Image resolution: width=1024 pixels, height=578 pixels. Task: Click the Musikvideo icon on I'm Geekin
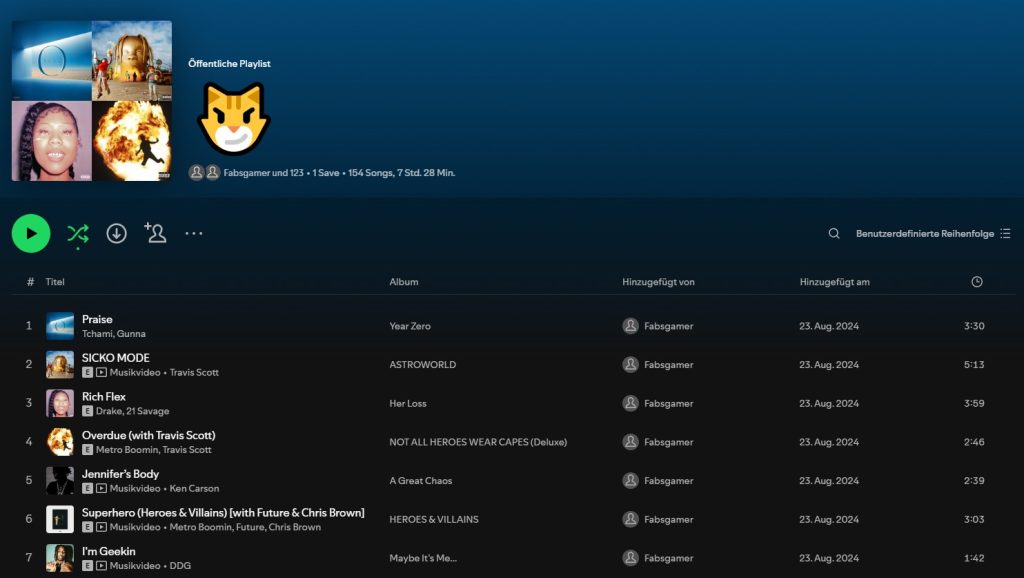101,566
